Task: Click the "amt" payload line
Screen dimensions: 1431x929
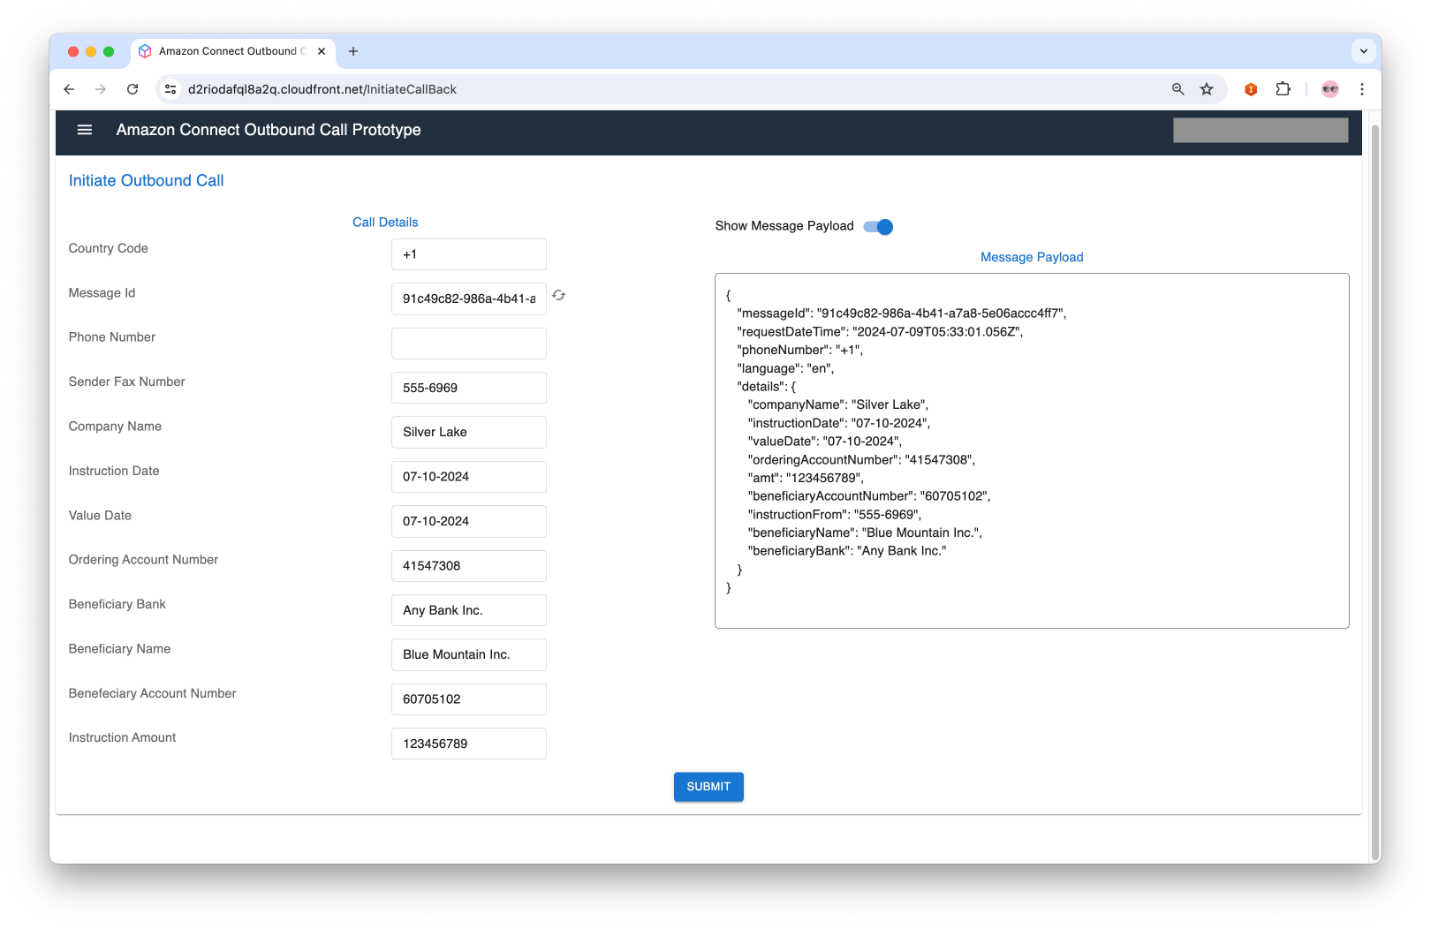Action: 806,478
